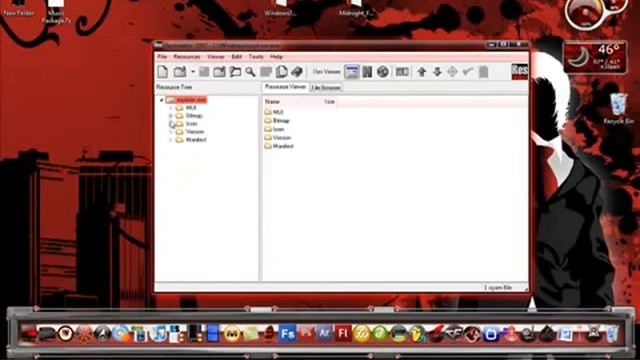
Task: Select the Bitmap folder in the viewer list
Action: point(277,120)
